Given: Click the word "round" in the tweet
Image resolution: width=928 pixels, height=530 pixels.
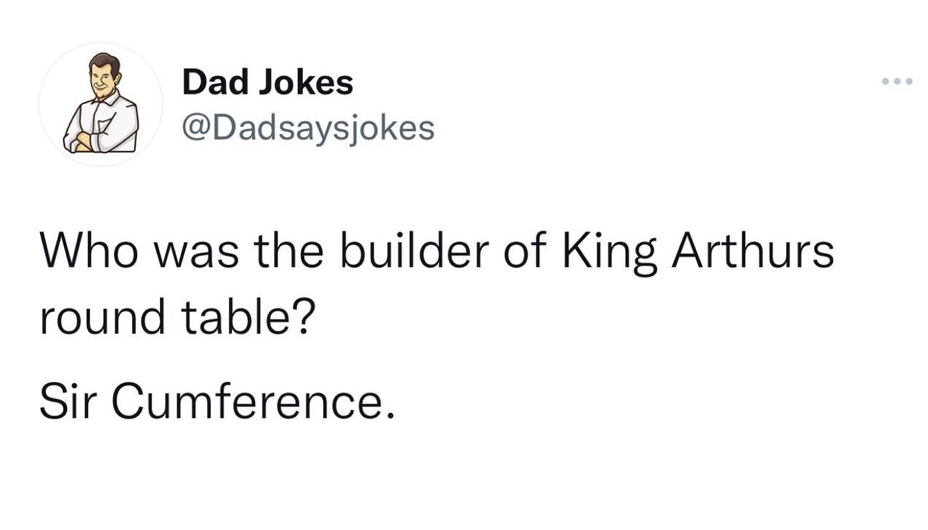Looking at the screenshot, I should coord(102,316).
